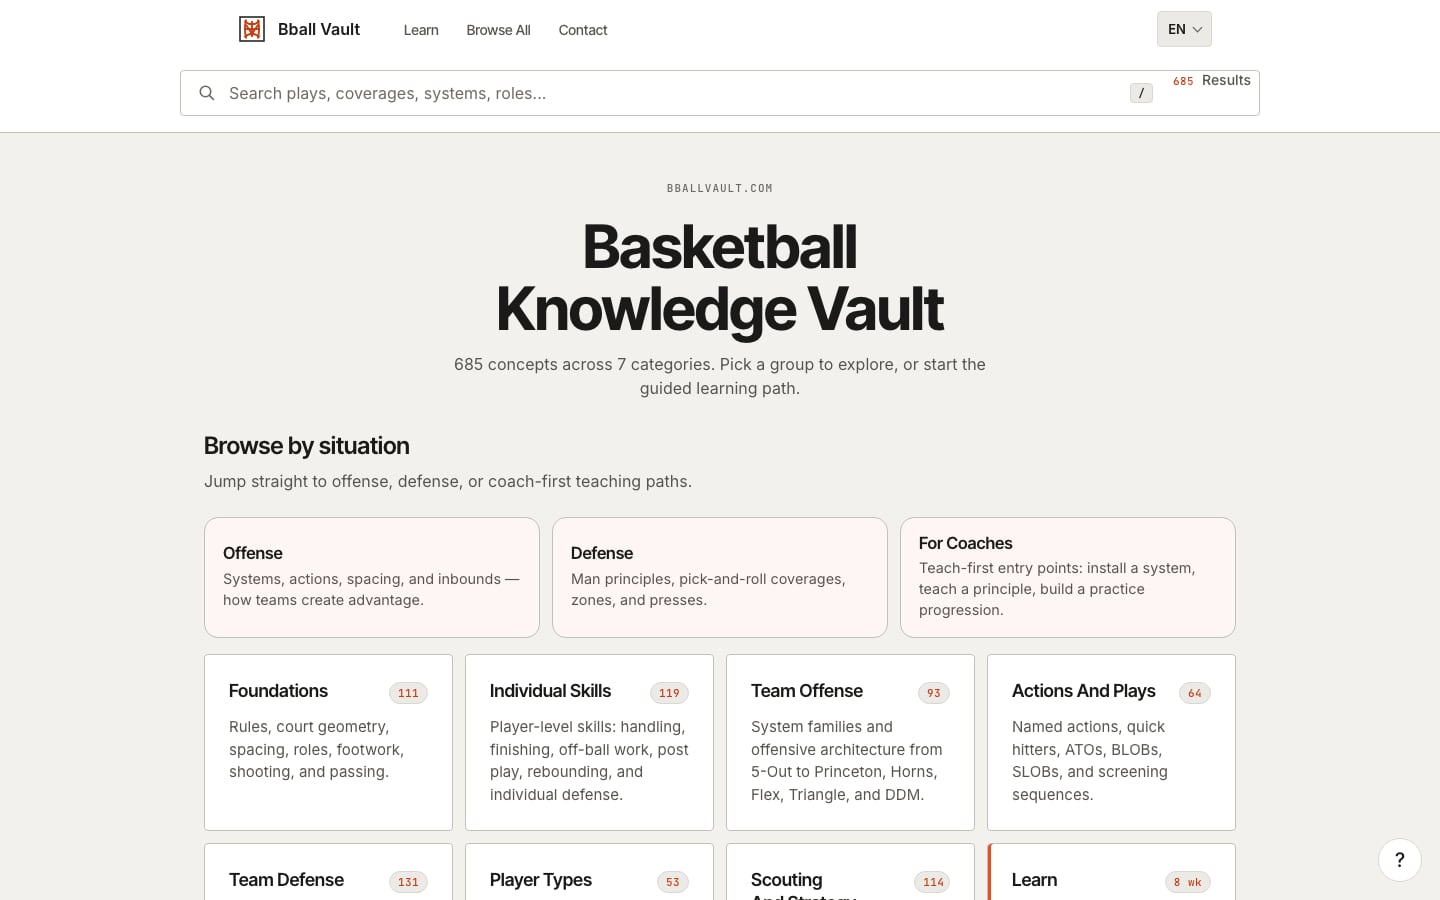Click the Bball Vault logo icon

click(252, 29)
